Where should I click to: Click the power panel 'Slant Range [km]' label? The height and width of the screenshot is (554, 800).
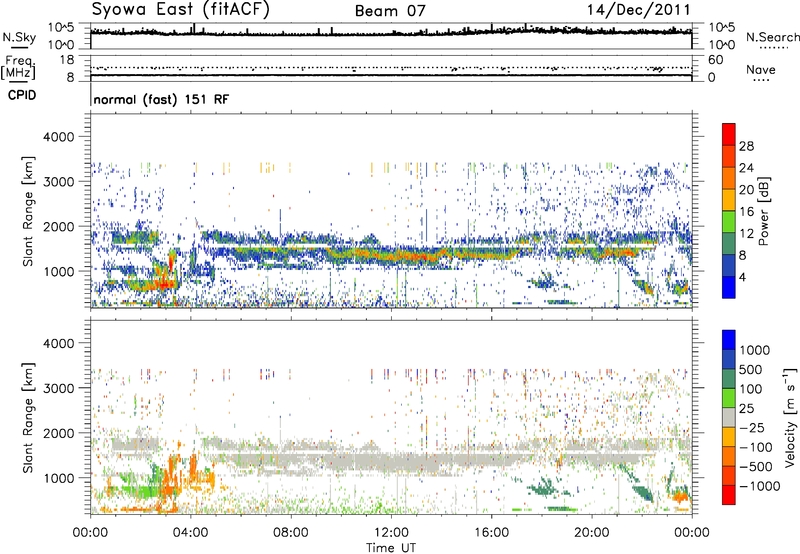(28, 211)
